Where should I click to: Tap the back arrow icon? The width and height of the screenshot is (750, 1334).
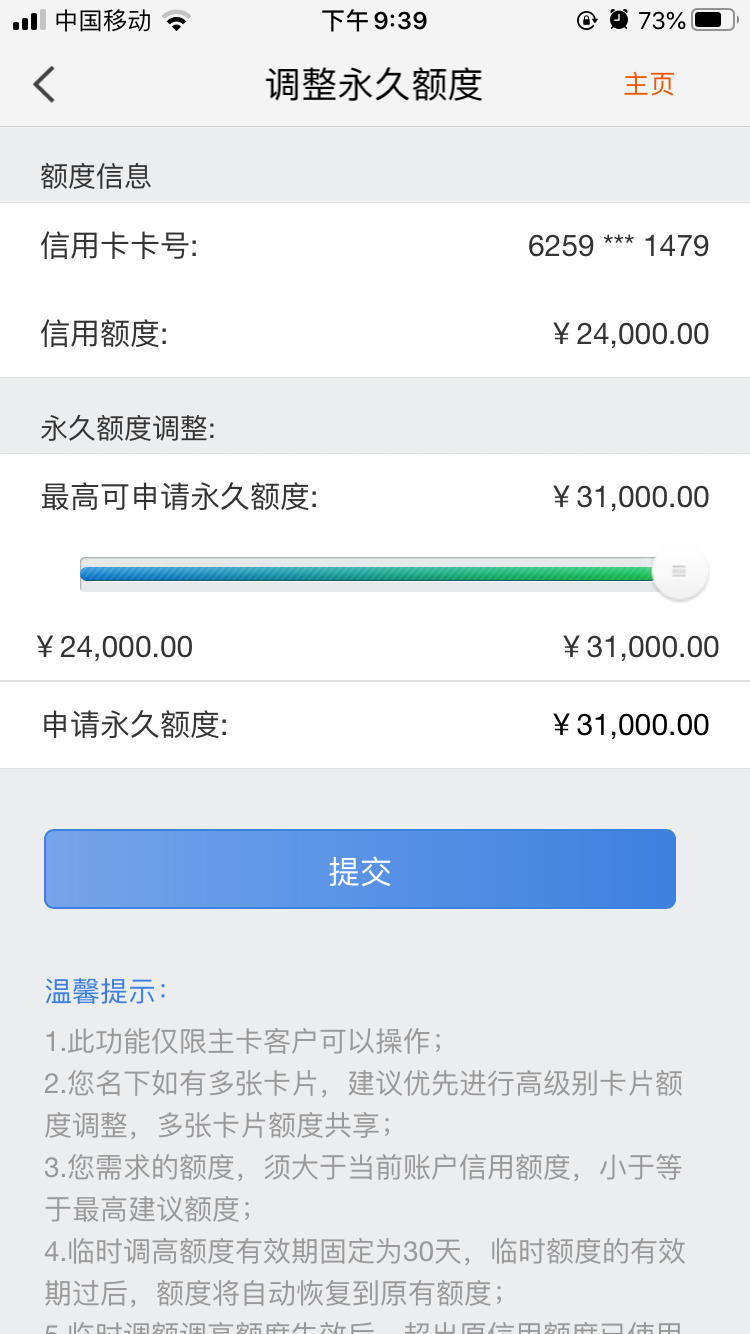(44, 85)
